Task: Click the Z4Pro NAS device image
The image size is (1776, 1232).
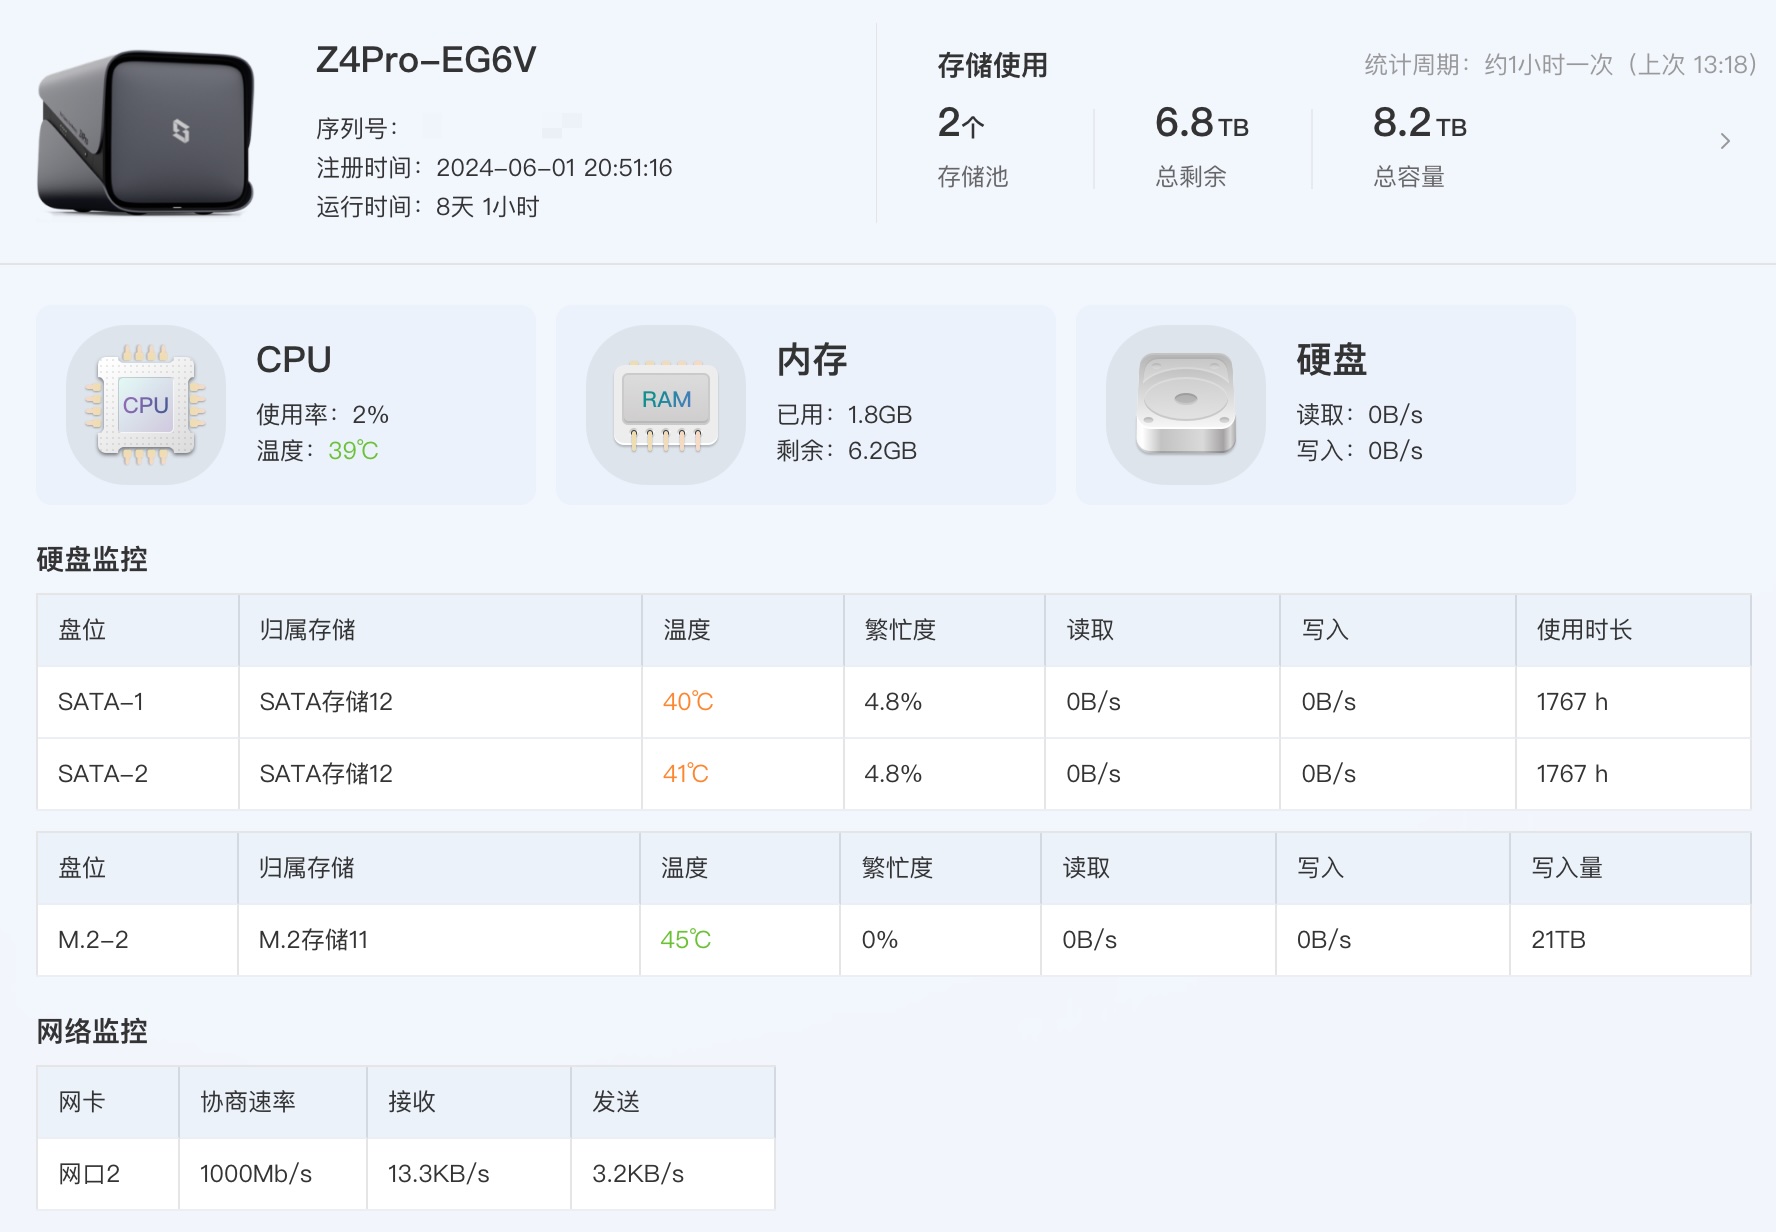Action: [x=146, y=133]
